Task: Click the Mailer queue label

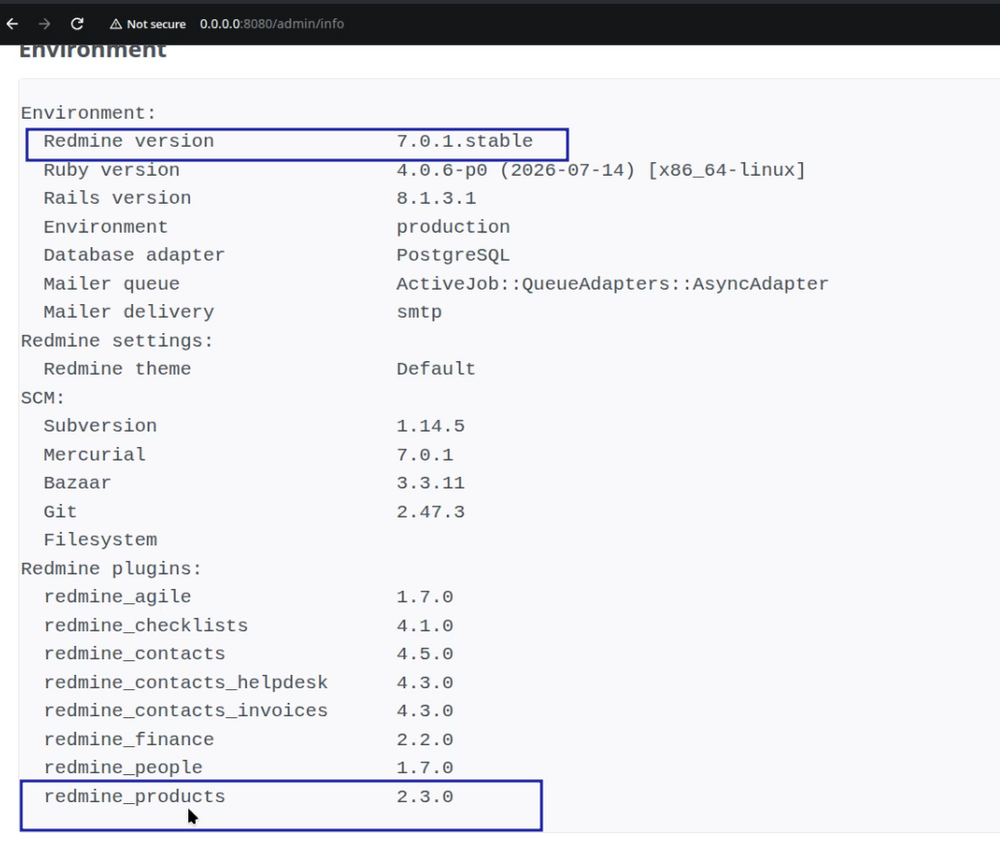Action: click(x=112, y=284)
